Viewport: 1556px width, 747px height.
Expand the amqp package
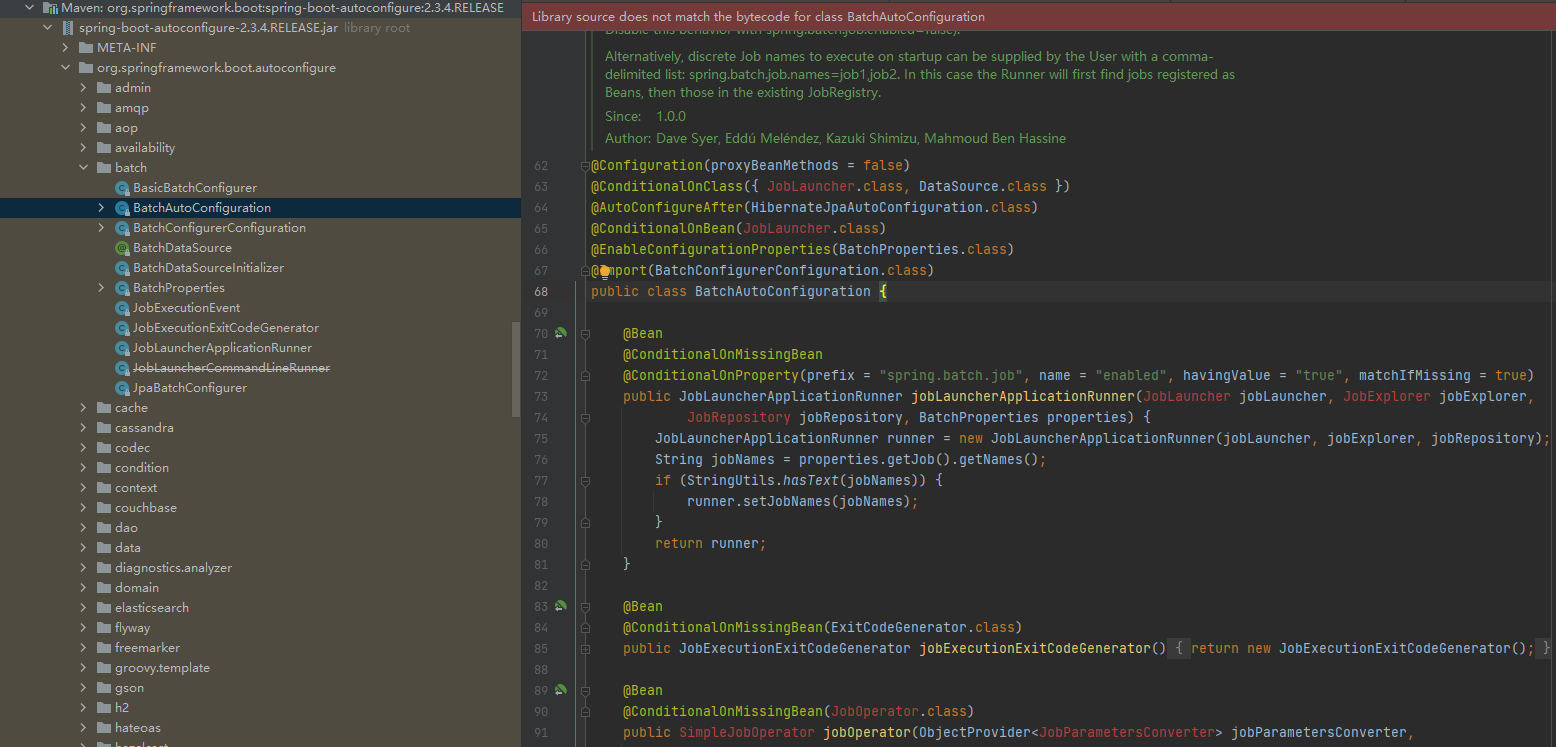pos(84,108)
